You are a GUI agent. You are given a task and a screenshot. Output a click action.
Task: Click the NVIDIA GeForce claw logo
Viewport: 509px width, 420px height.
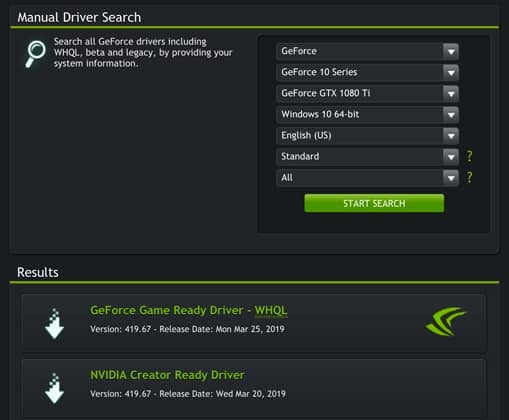coord(446,321)
